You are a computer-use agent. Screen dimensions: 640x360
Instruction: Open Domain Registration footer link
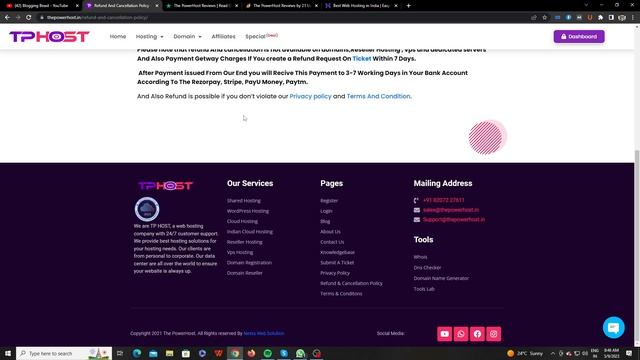tap(249, 263)
